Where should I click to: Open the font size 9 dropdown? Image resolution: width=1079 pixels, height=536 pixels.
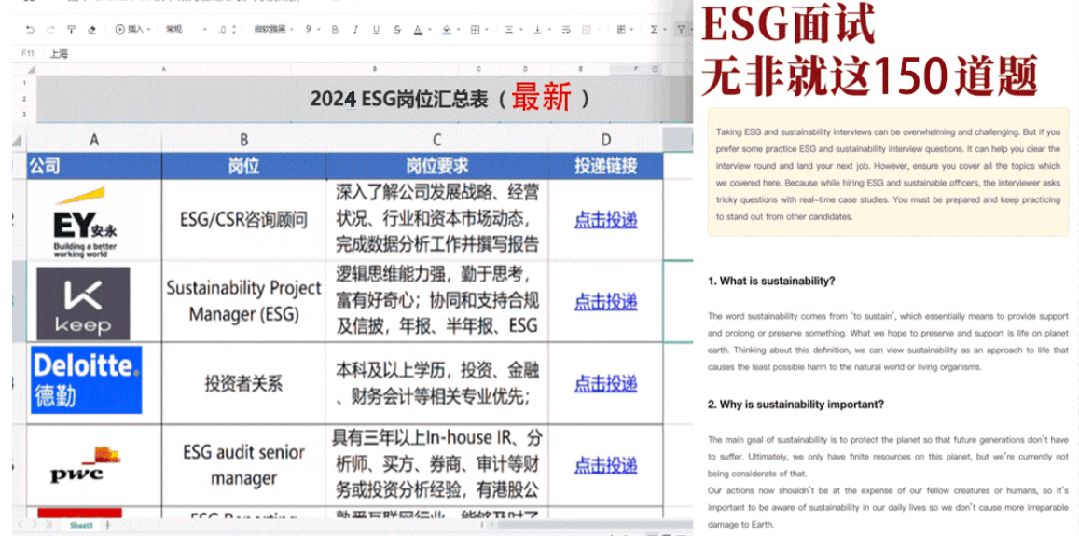click(313, 30)
